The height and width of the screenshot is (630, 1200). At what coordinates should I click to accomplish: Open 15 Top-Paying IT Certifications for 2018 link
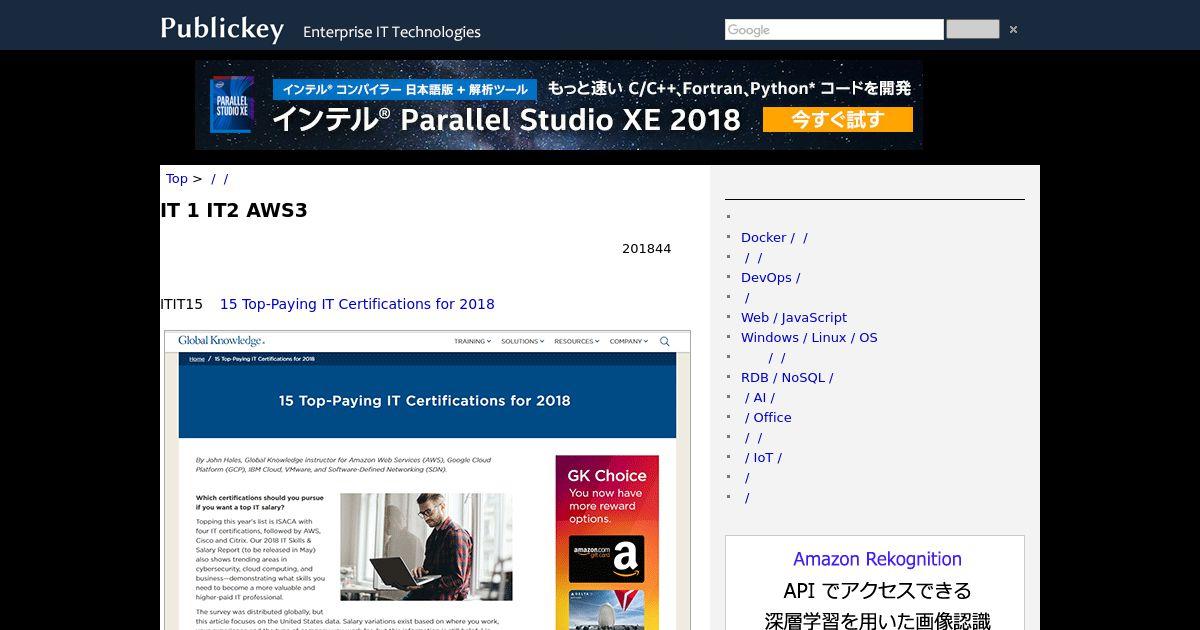tap(357, 304)
